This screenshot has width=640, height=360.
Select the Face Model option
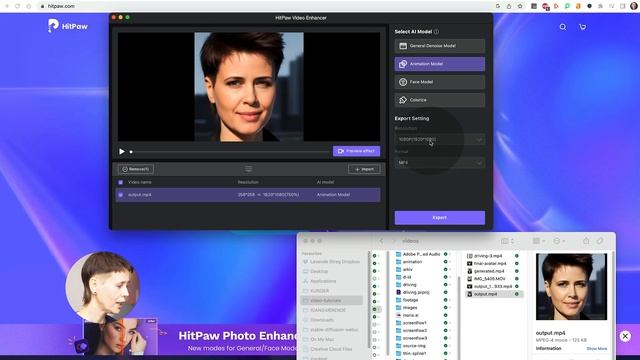pyautogui.click(x=440, y=82)
